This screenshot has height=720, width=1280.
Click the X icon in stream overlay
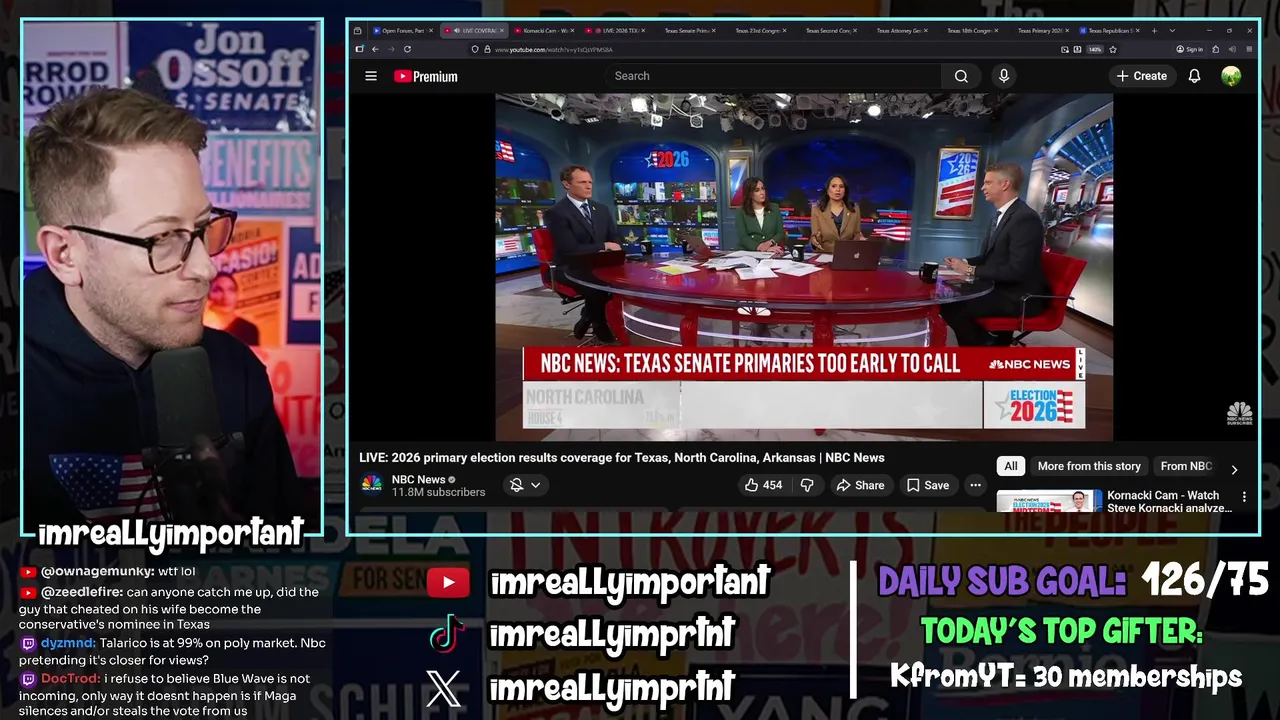[444, 688]
